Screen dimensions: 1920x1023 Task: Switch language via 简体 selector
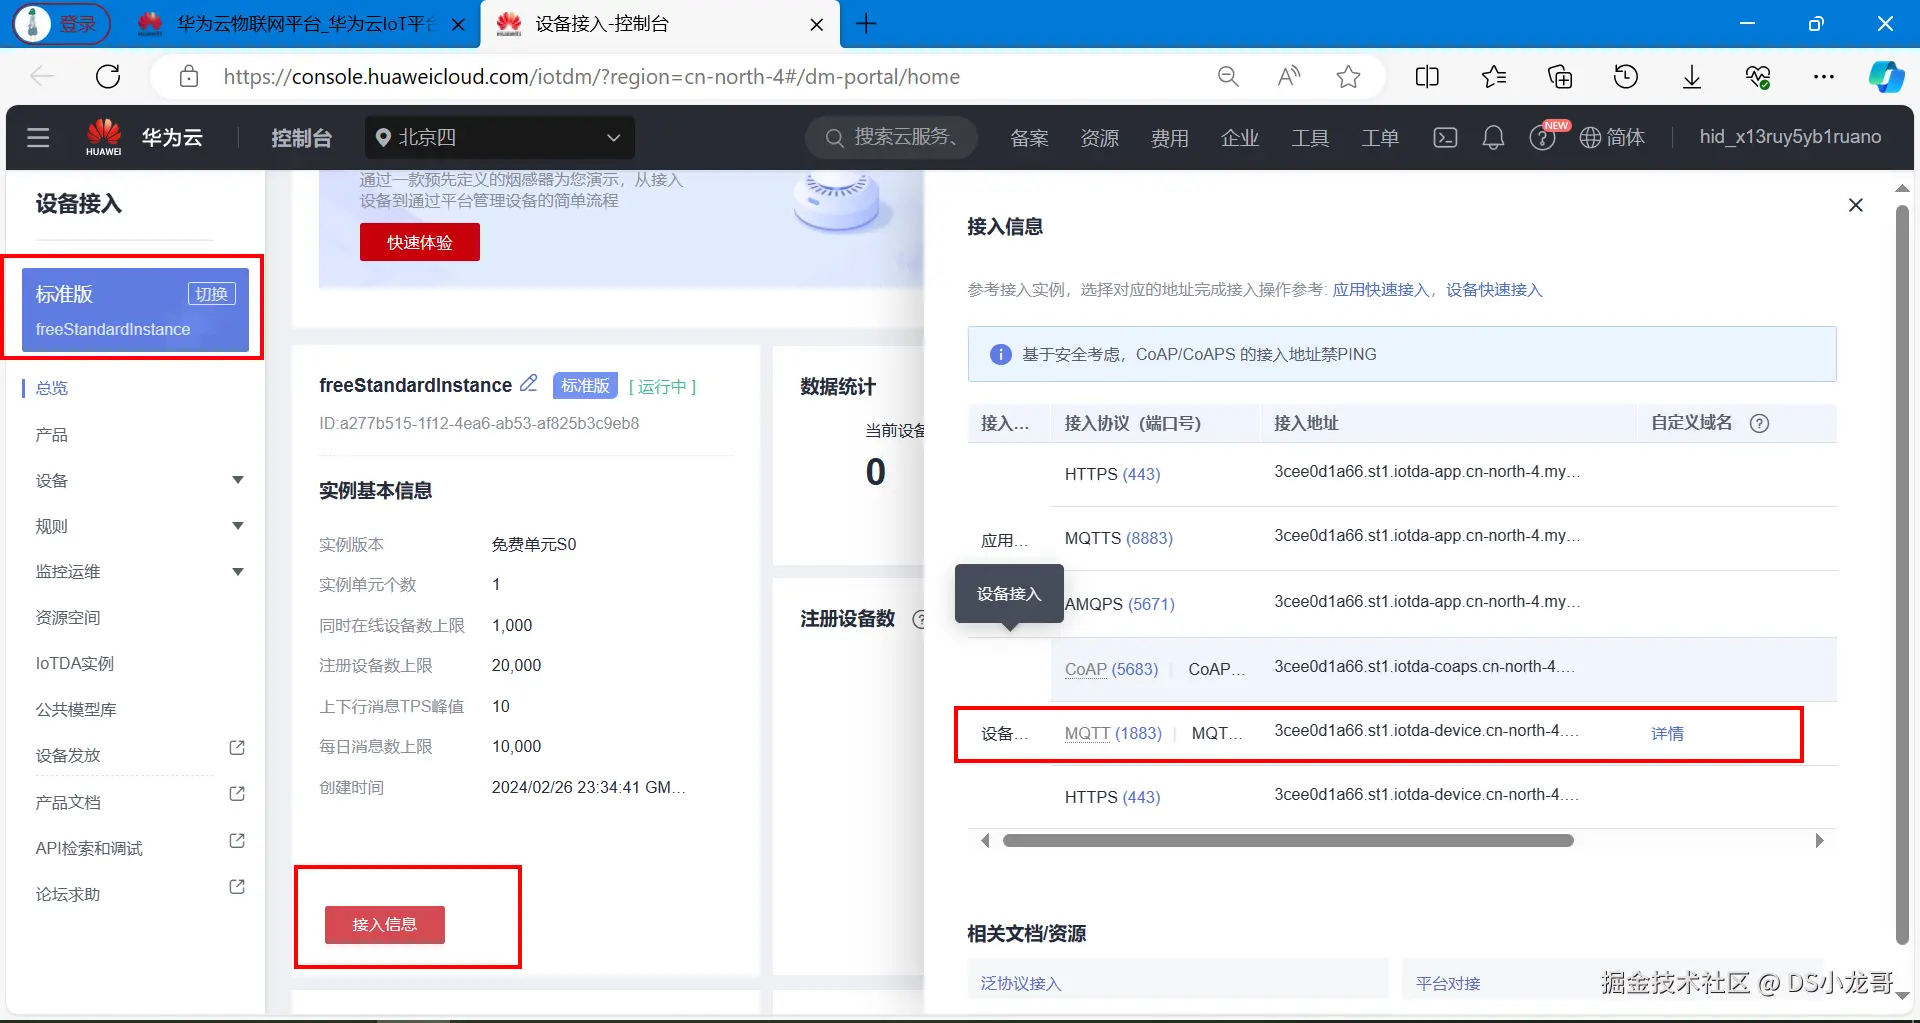[x=1612, y=137]
